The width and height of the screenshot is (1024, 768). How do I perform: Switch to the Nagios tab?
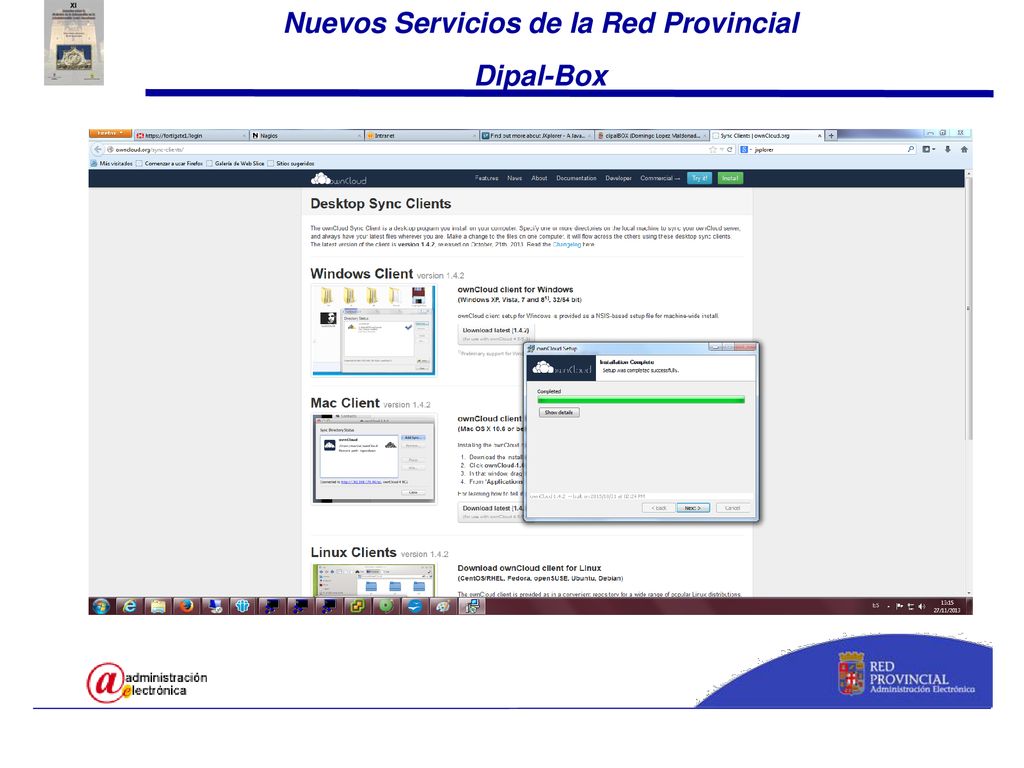point(306,136)
